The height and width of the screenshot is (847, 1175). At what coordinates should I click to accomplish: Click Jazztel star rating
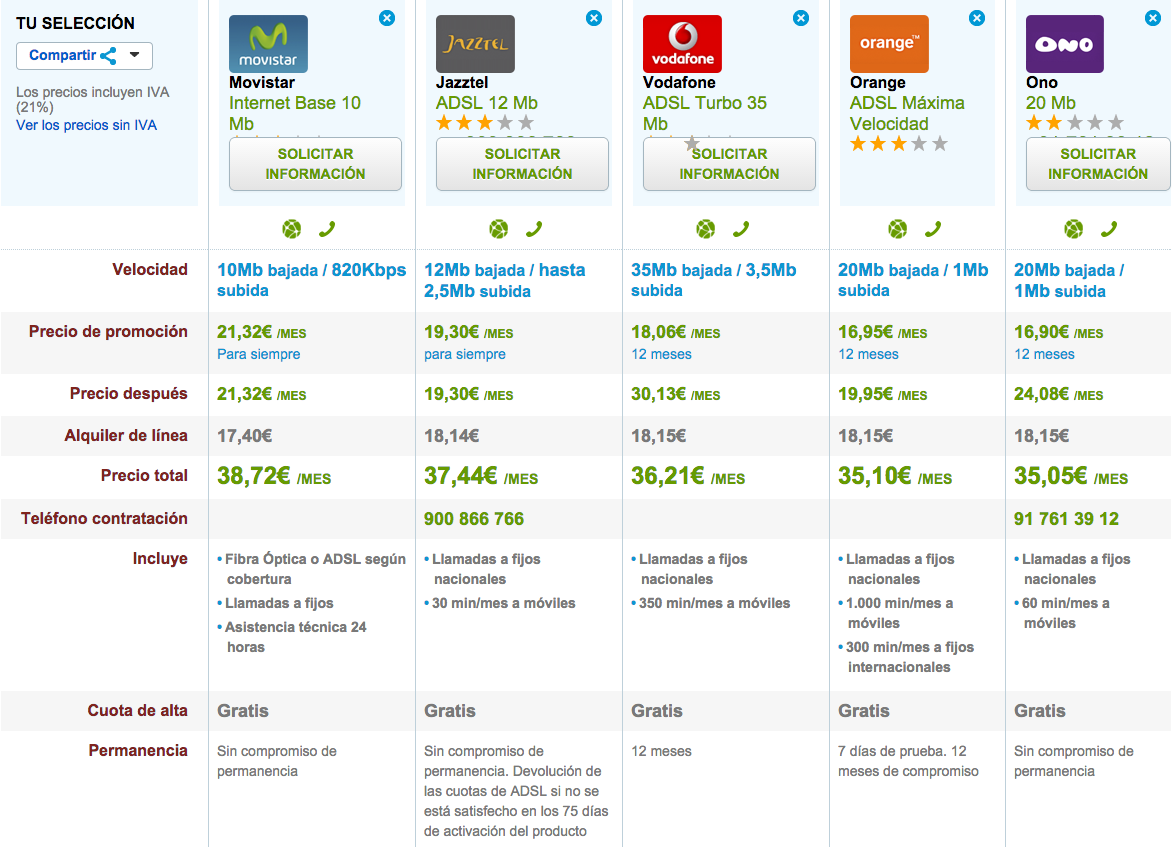[x=485, y=123]
